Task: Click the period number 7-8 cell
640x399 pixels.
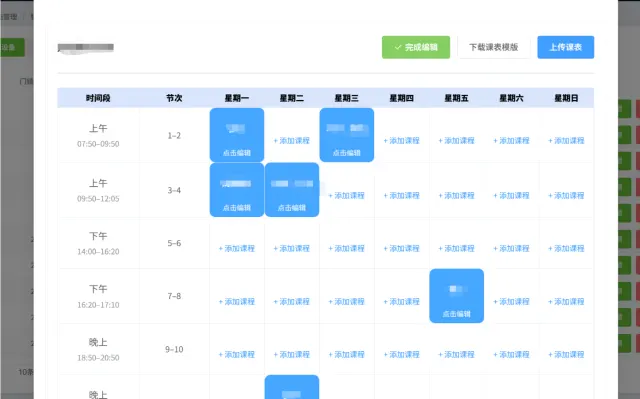Action: (x=174, y=296)
